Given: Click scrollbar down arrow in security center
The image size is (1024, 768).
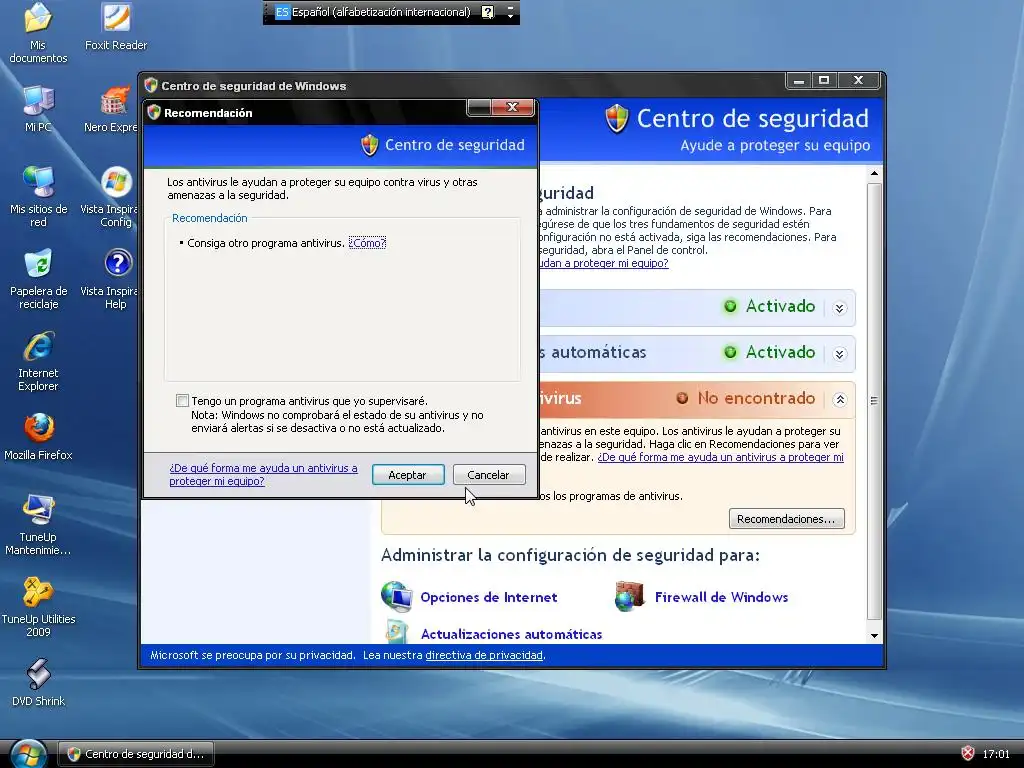Looking at the screenshot, I should coord(874,635).
